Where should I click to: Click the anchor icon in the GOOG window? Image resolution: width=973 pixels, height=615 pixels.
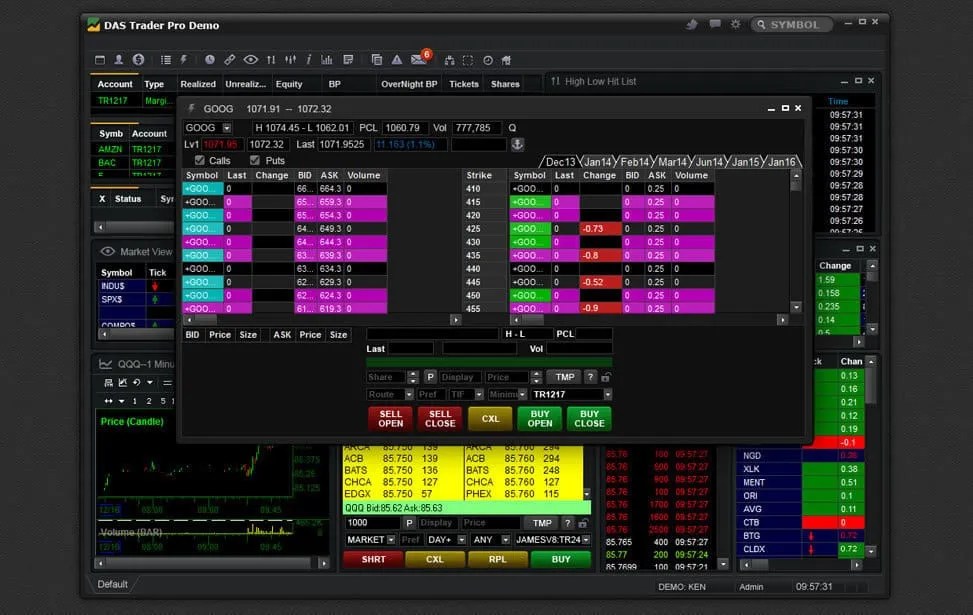pos(518,144)
